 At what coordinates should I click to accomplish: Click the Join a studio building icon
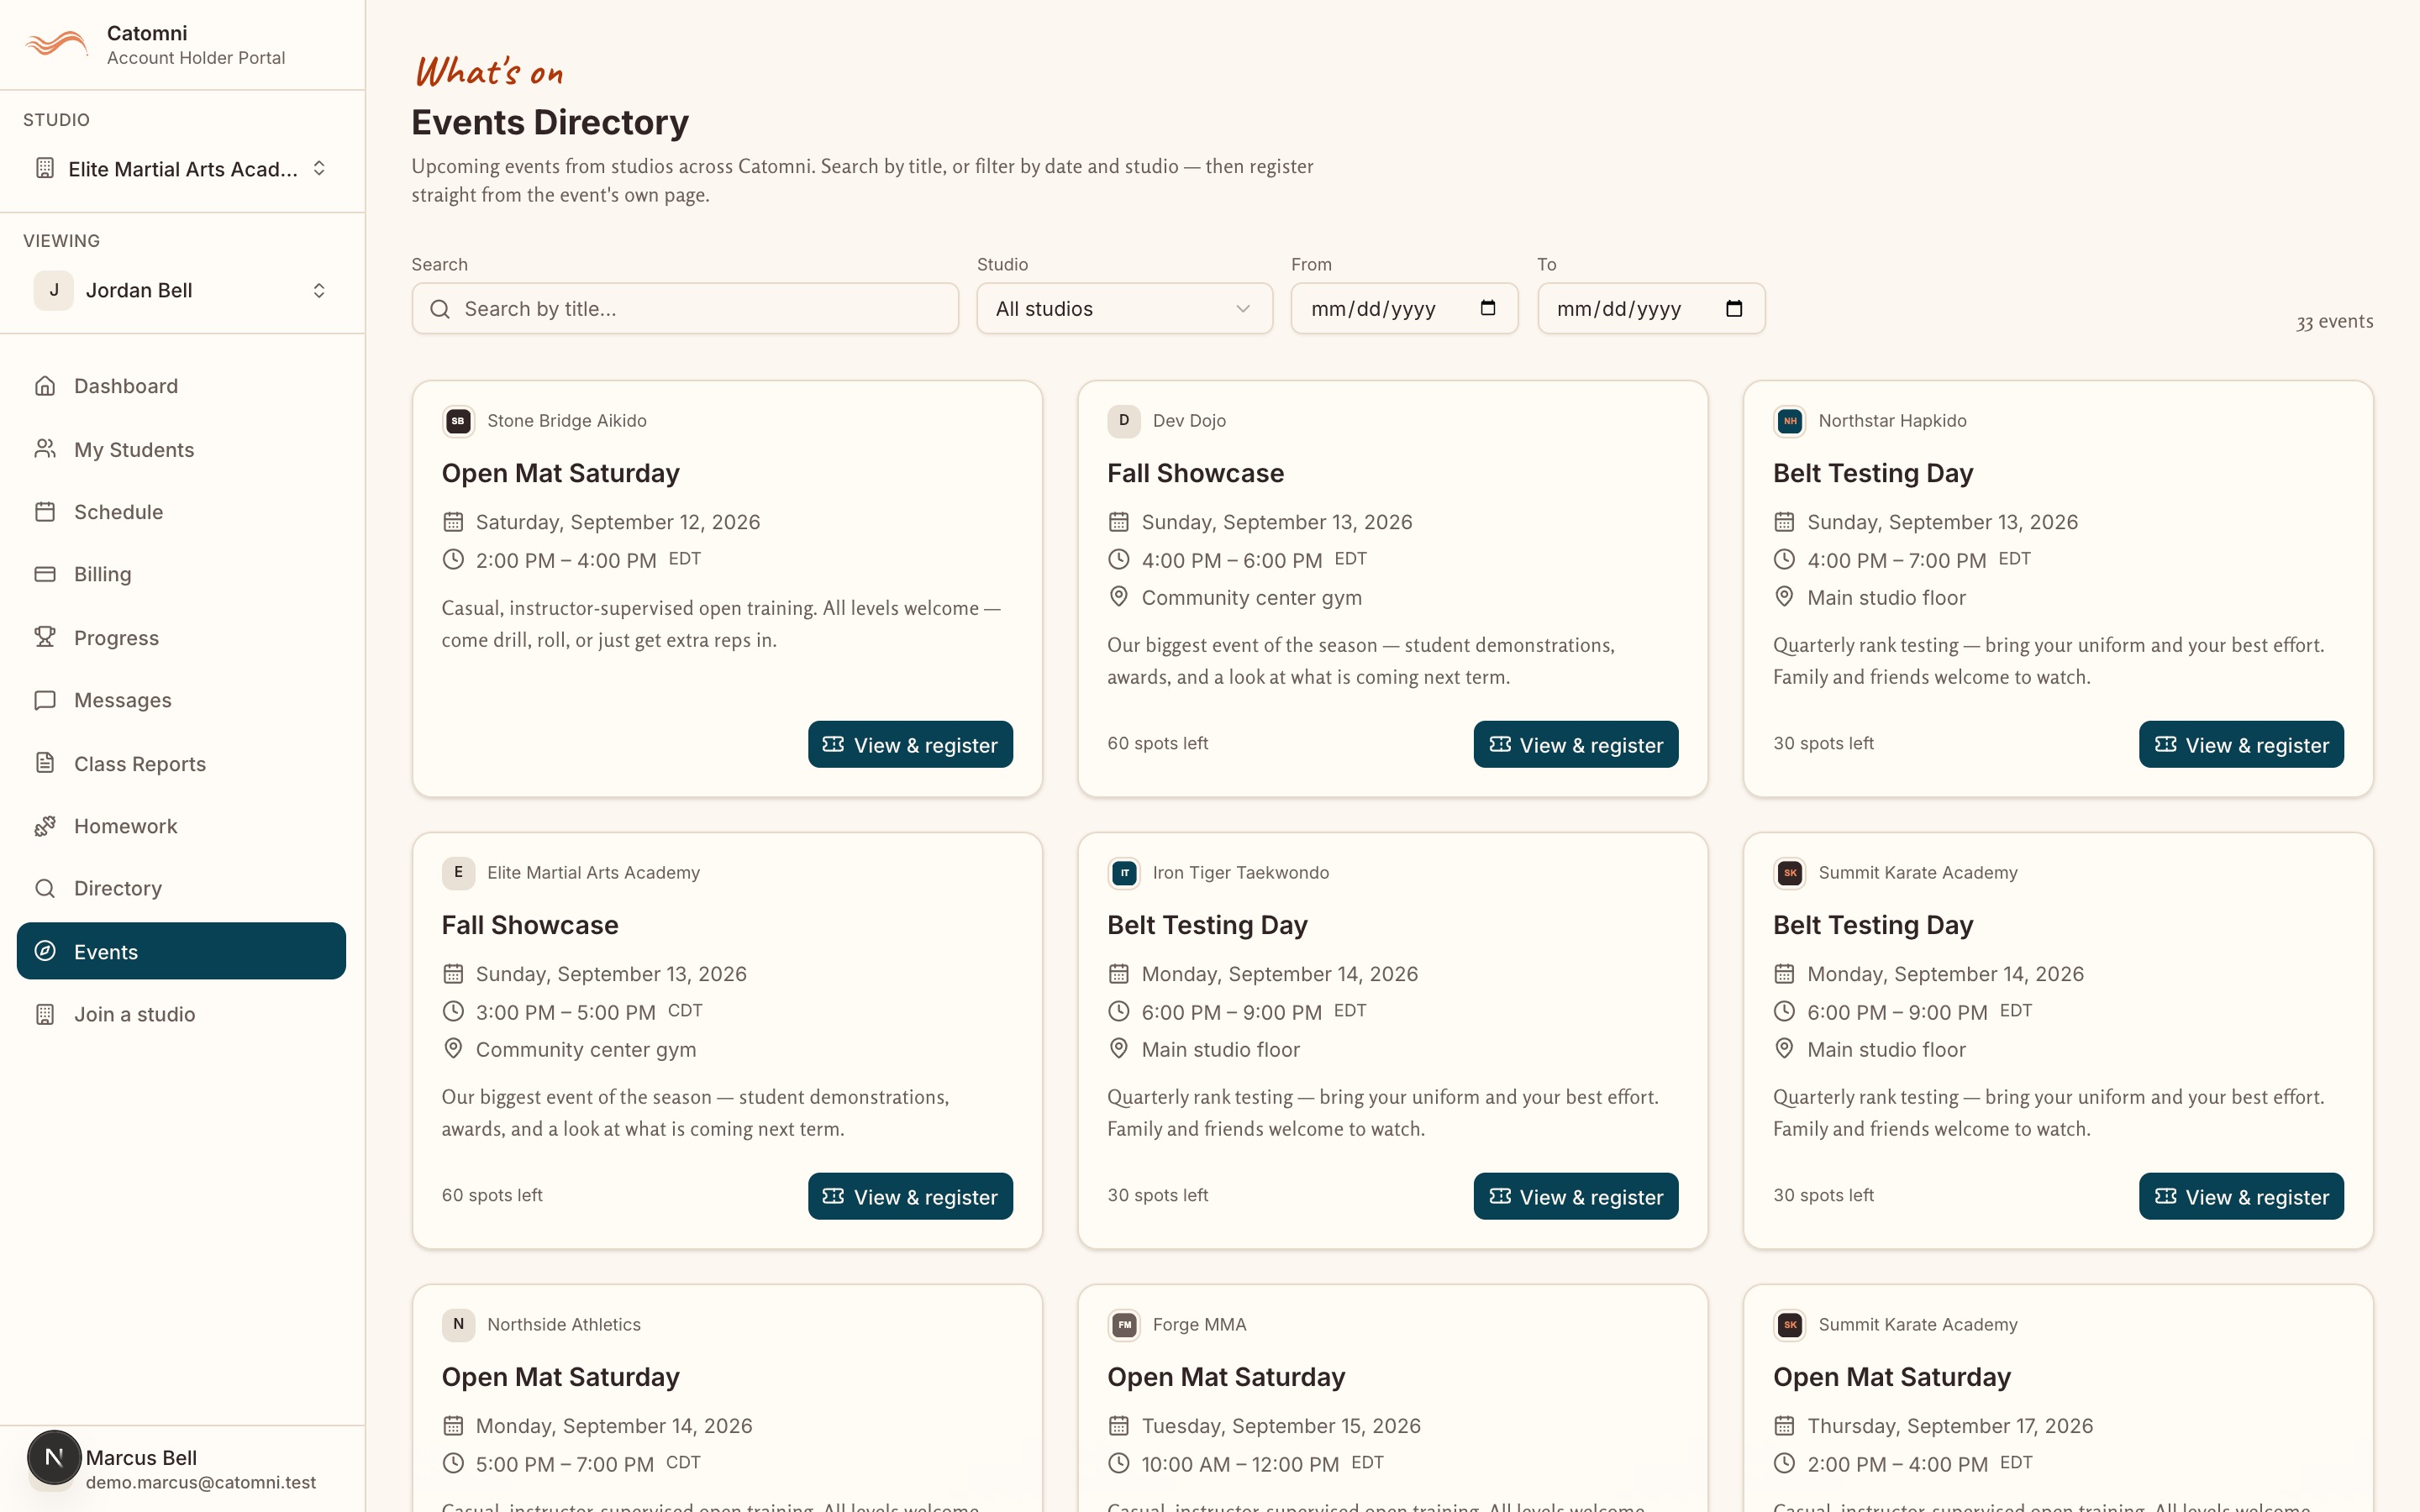tap(45, 1014)
